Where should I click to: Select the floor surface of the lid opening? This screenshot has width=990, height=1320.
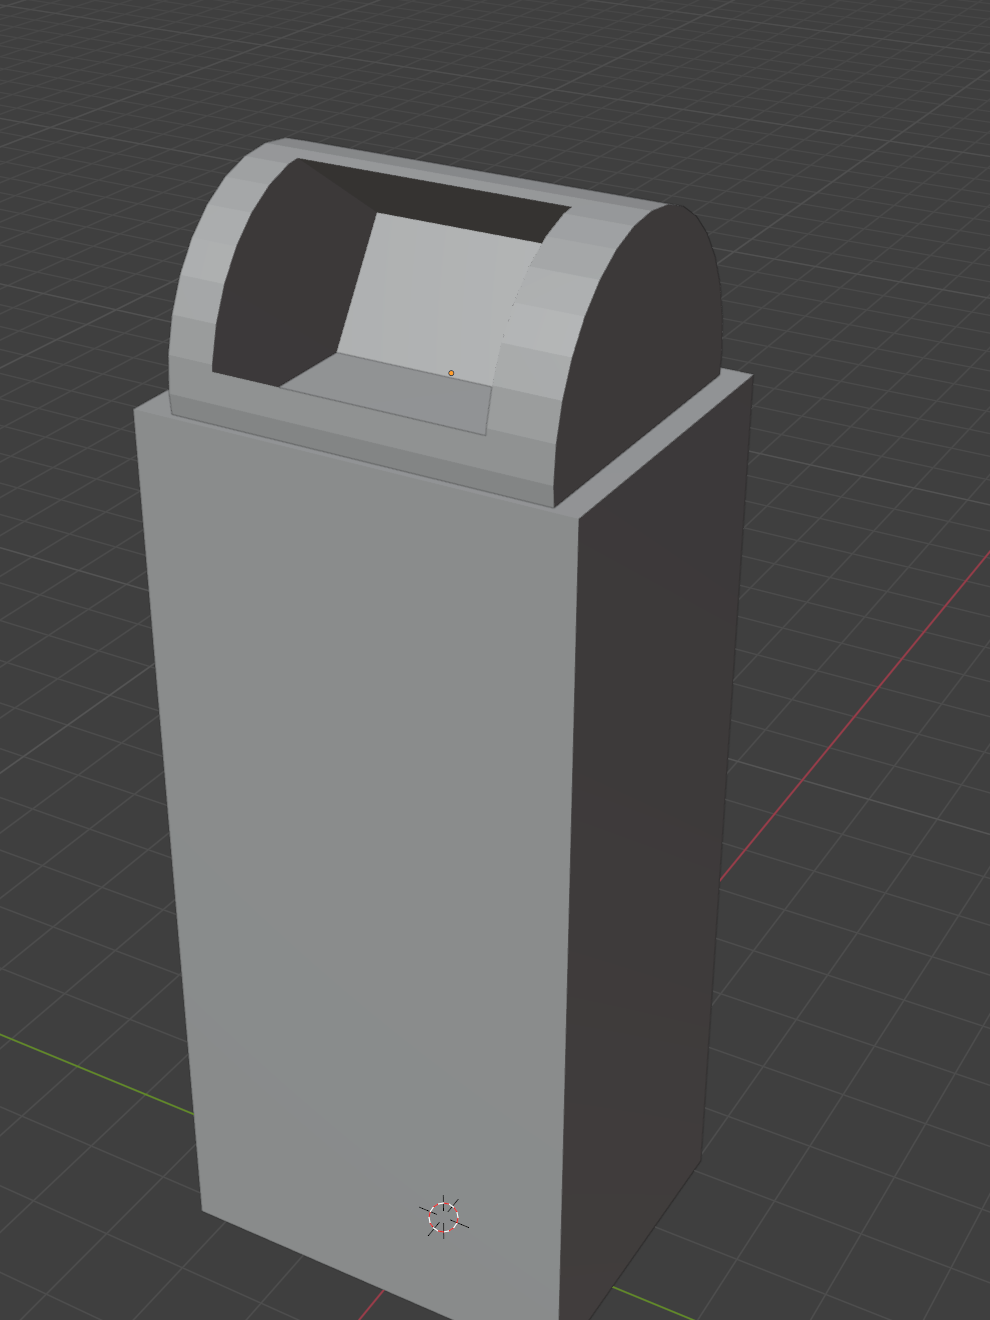click(x=390, y=392)
